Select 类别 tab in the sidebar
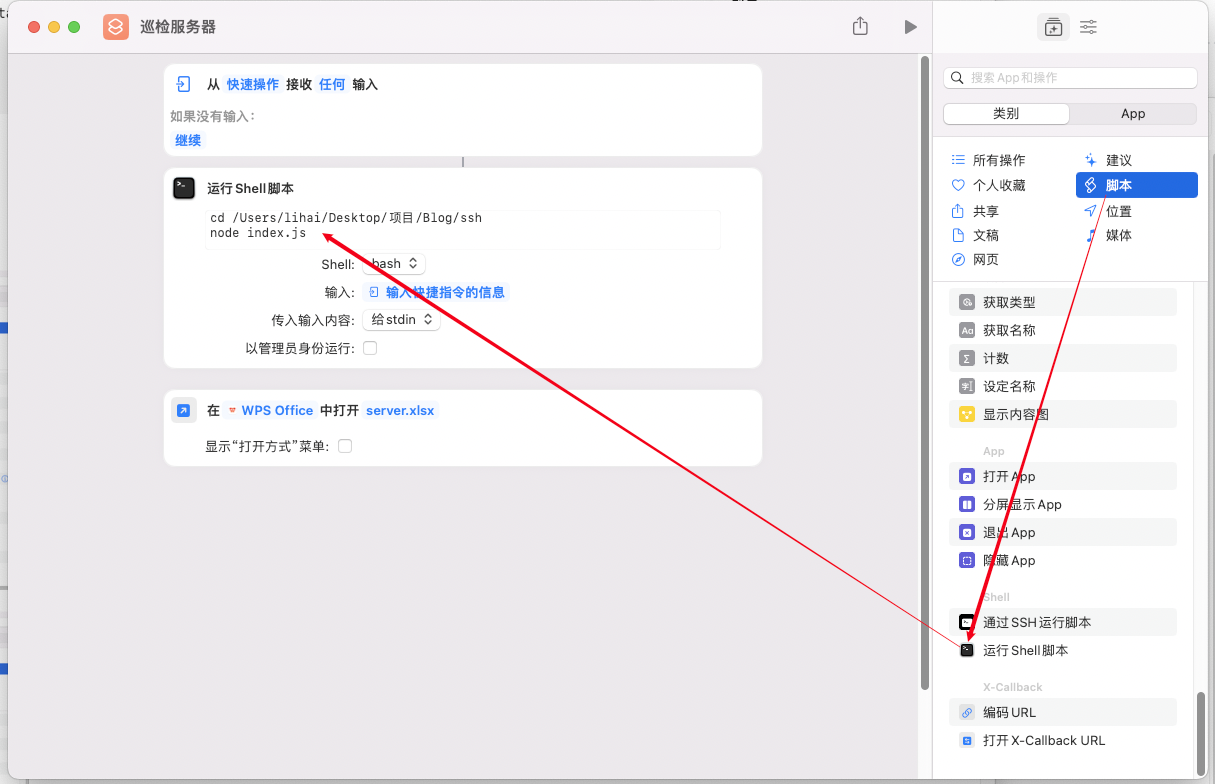 [x=1006, y=113]
